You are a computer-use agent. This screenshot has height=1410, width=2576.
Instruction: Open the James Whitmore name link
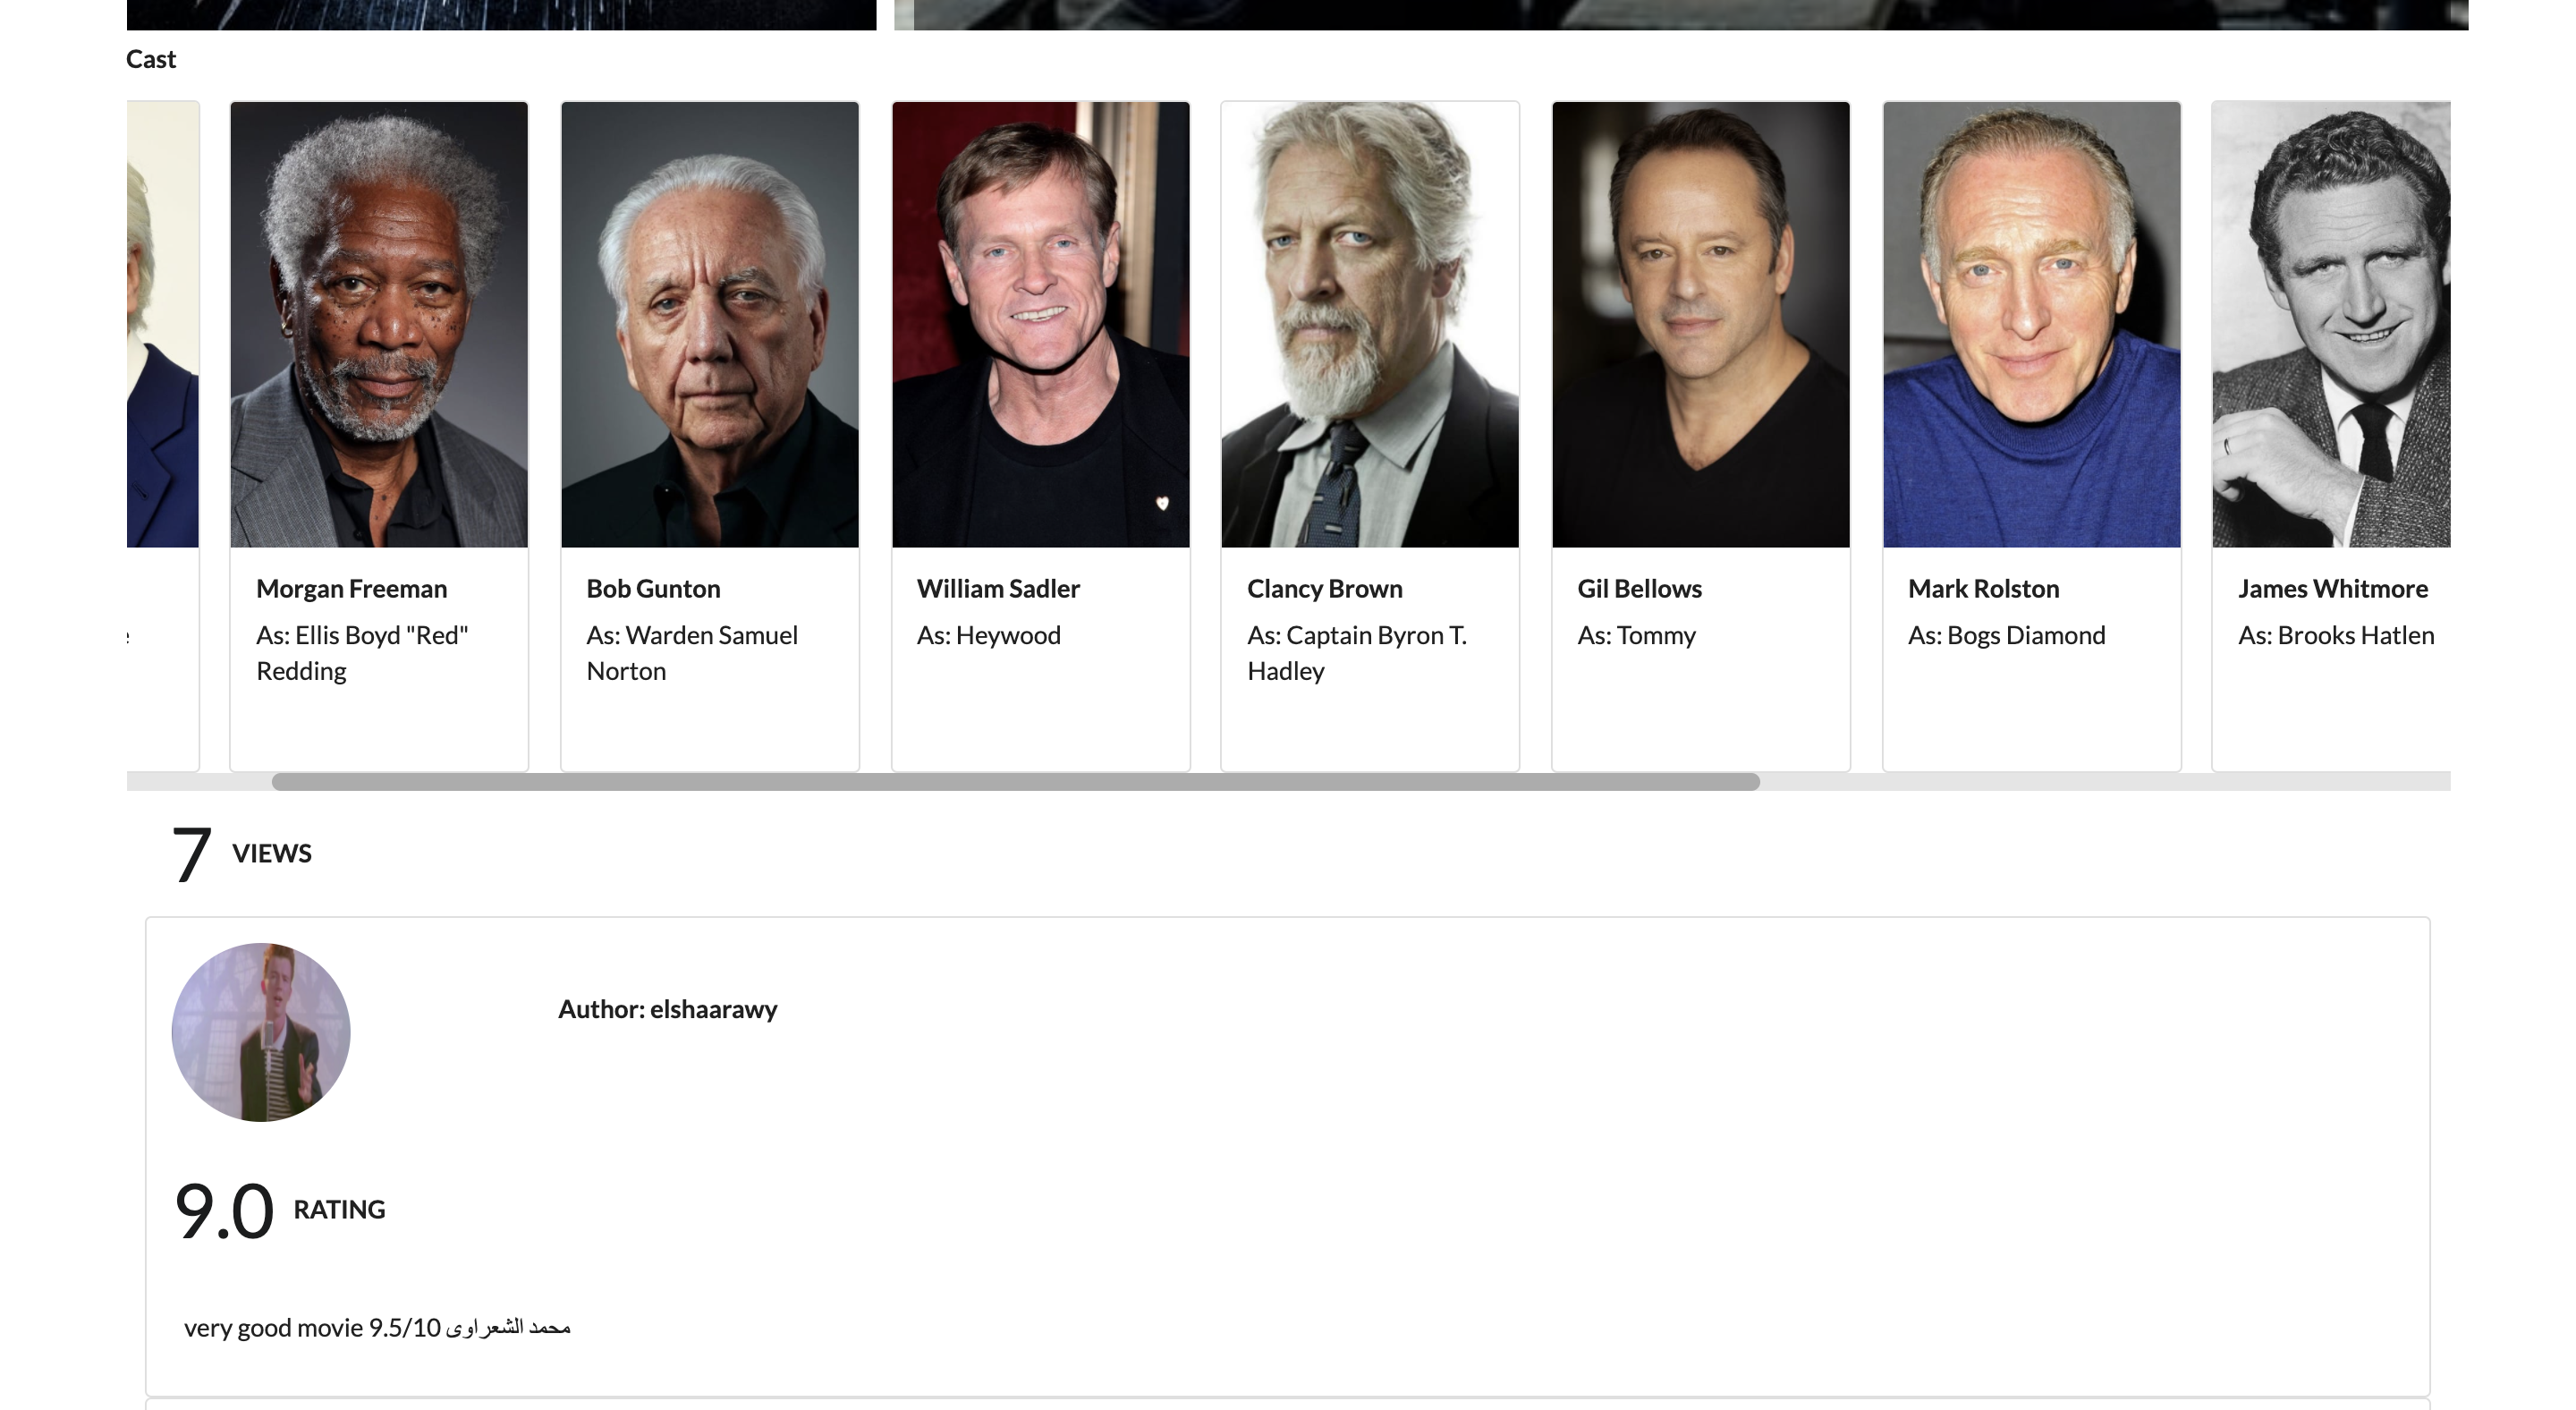[x=2333, y=589]
